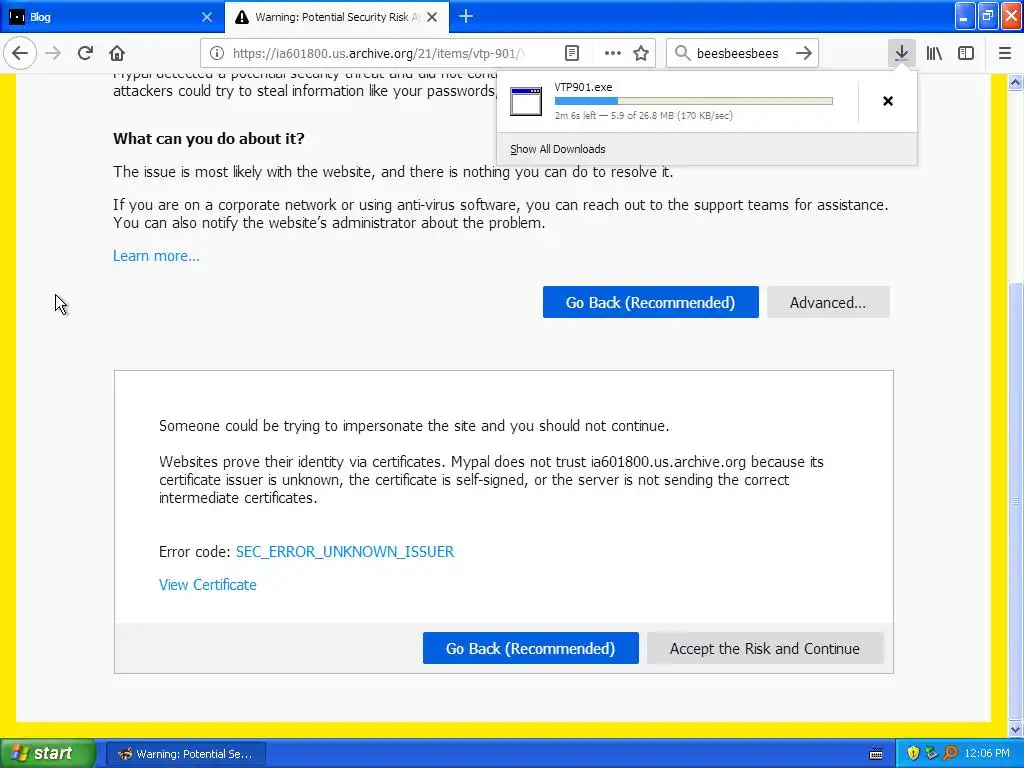Screen dimensions: 1024x768
Task: Click the Warning taskbar window button
Action: click(x=185, y=754)
